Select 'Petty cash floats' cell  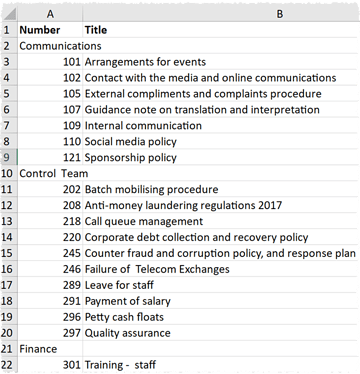[221, 317]
